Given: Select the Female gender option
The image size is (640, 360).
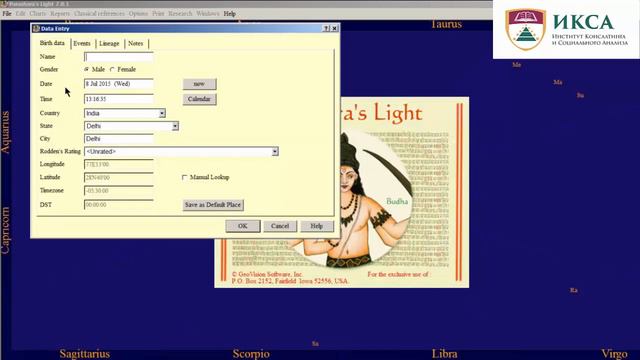Looking at the screenshot, I should [x=112, y=69].
